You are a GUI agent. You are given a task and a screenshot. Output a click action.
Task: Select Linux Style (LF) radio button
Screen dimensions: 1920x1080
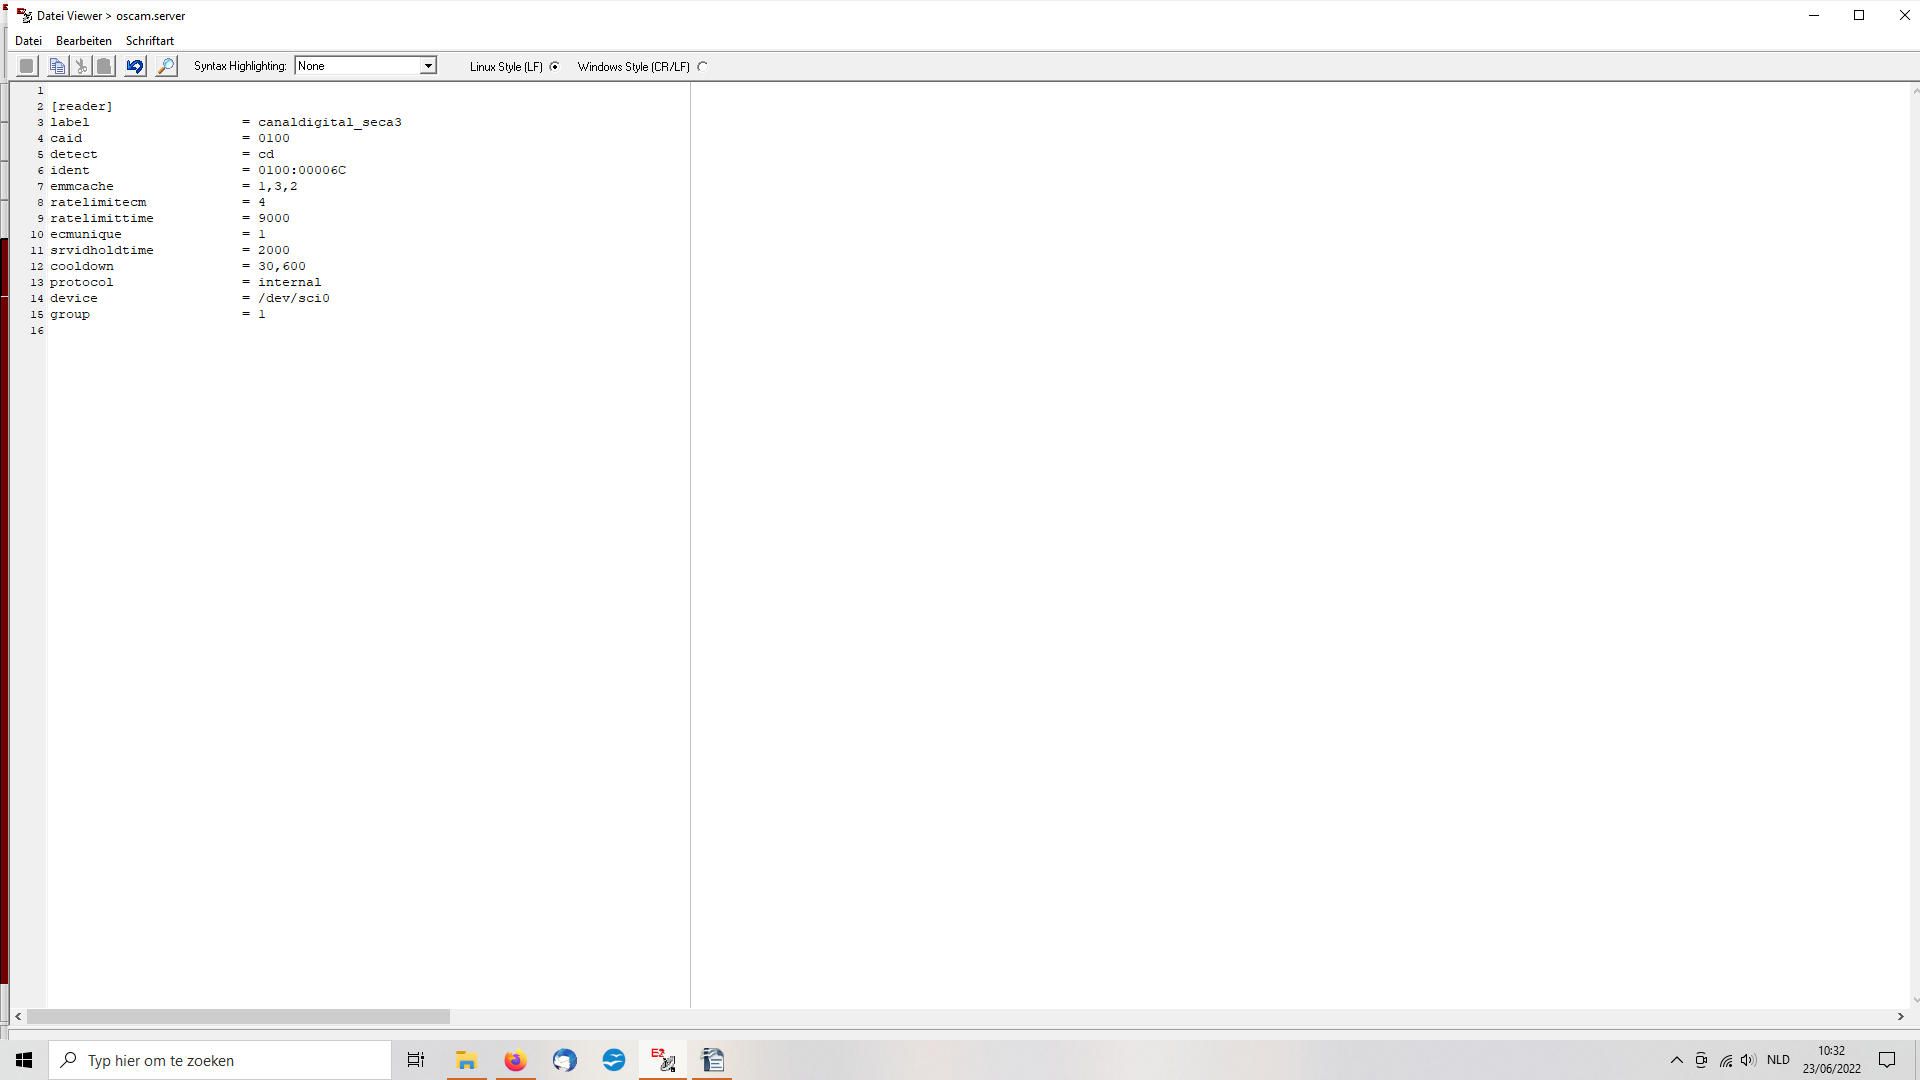pyautogui.click(x=554, y=67)
